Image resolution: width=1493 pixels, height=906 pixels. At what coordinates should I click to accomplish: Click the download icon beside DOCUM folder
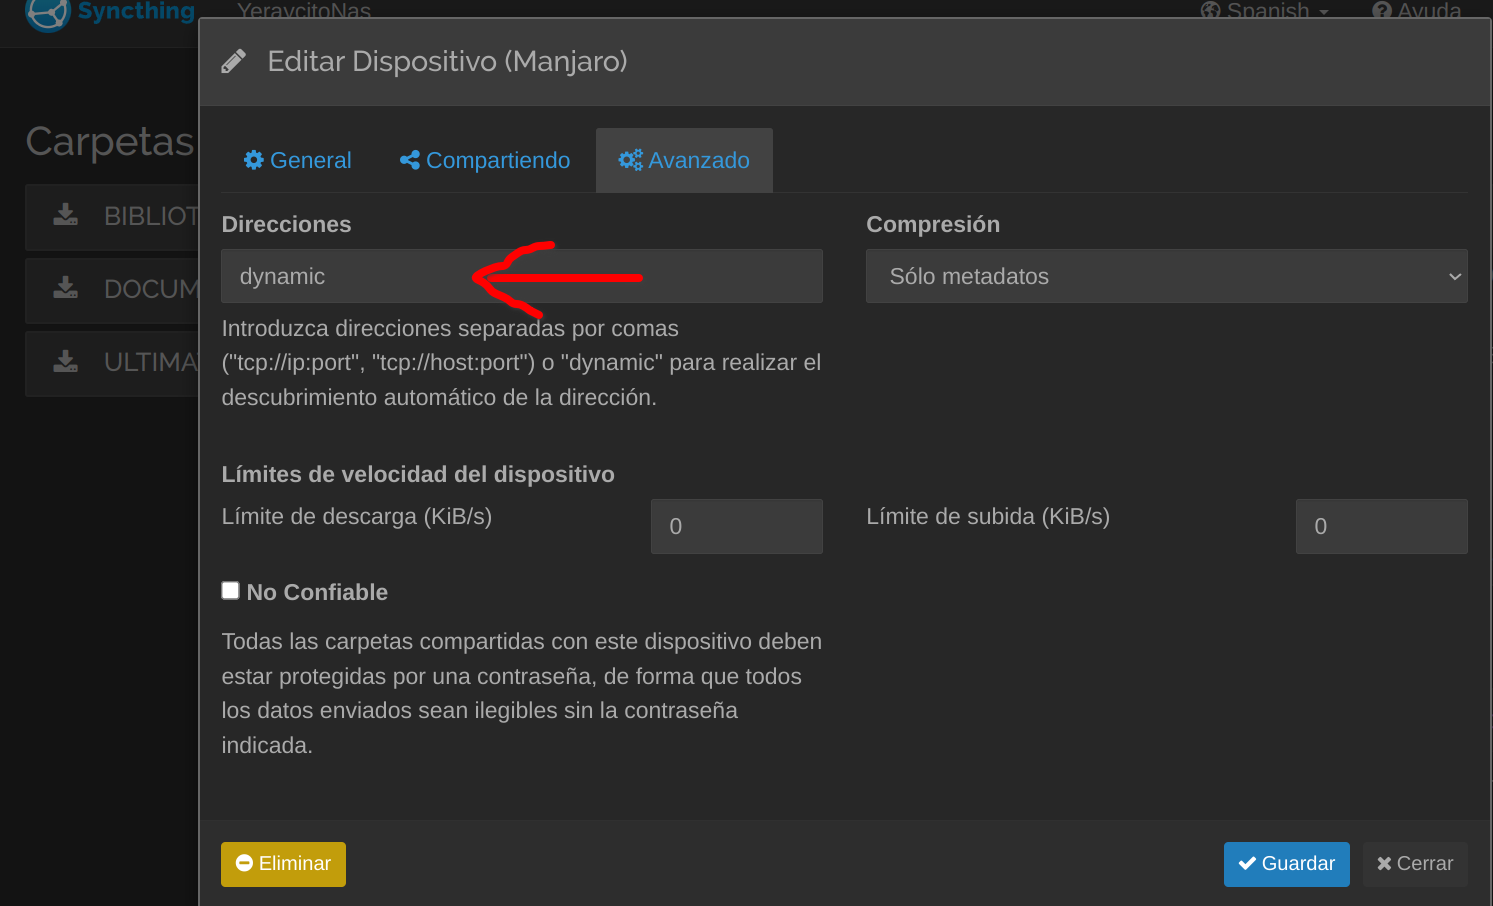66,289
